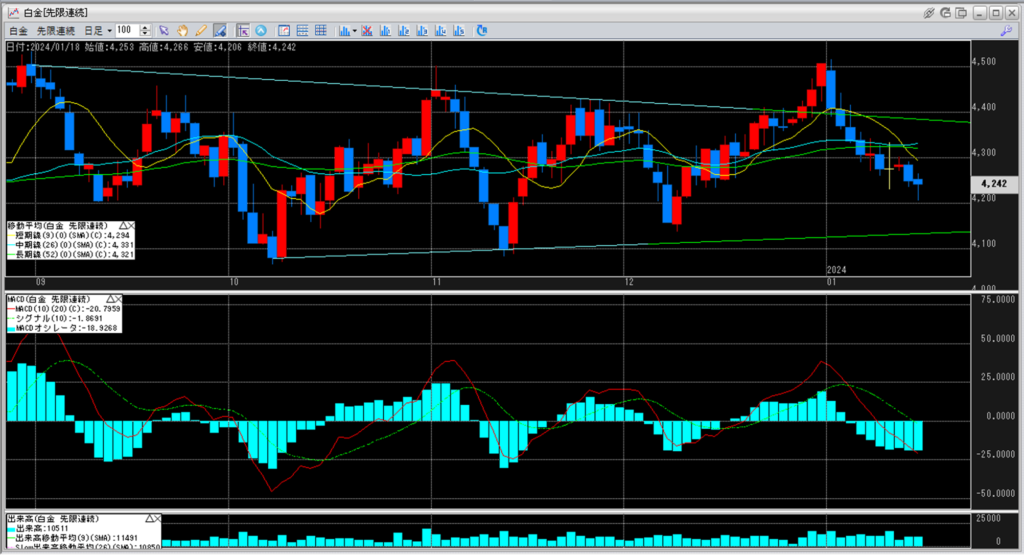Select the arrow pointer tool
This screenshot has width=1024, height=555.
164,31
